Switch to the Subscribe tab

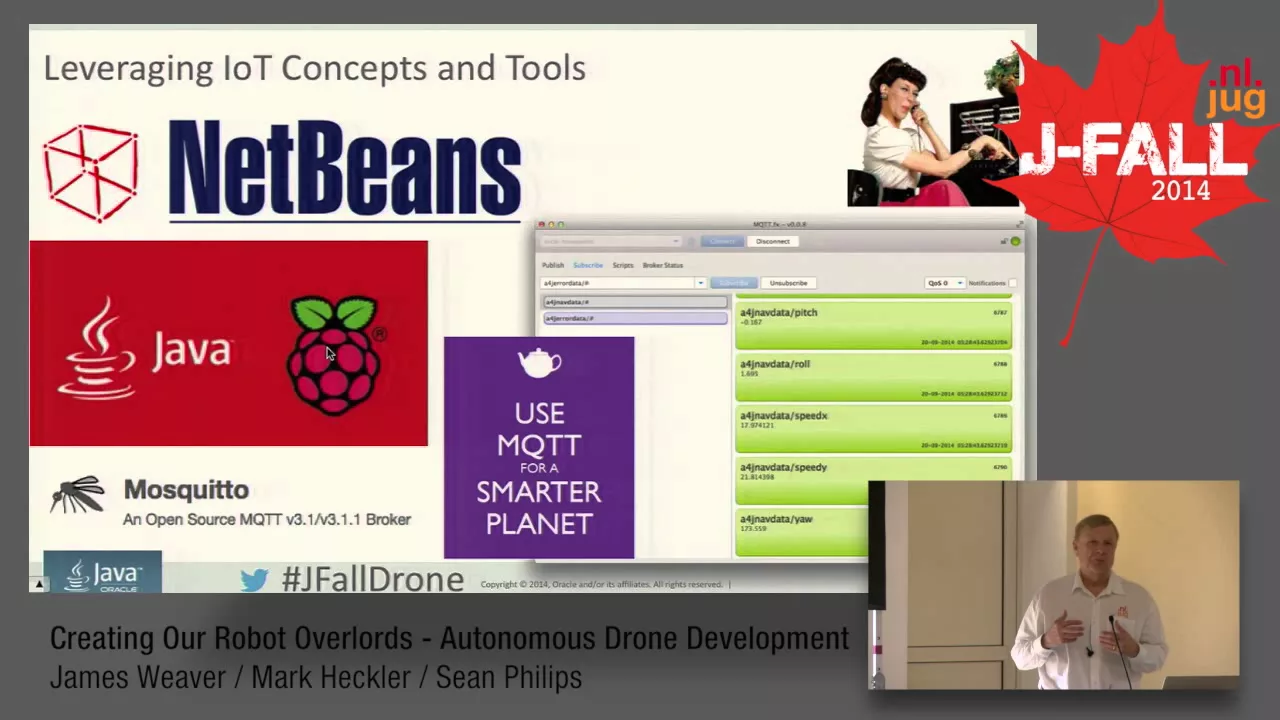pos(588,265)
